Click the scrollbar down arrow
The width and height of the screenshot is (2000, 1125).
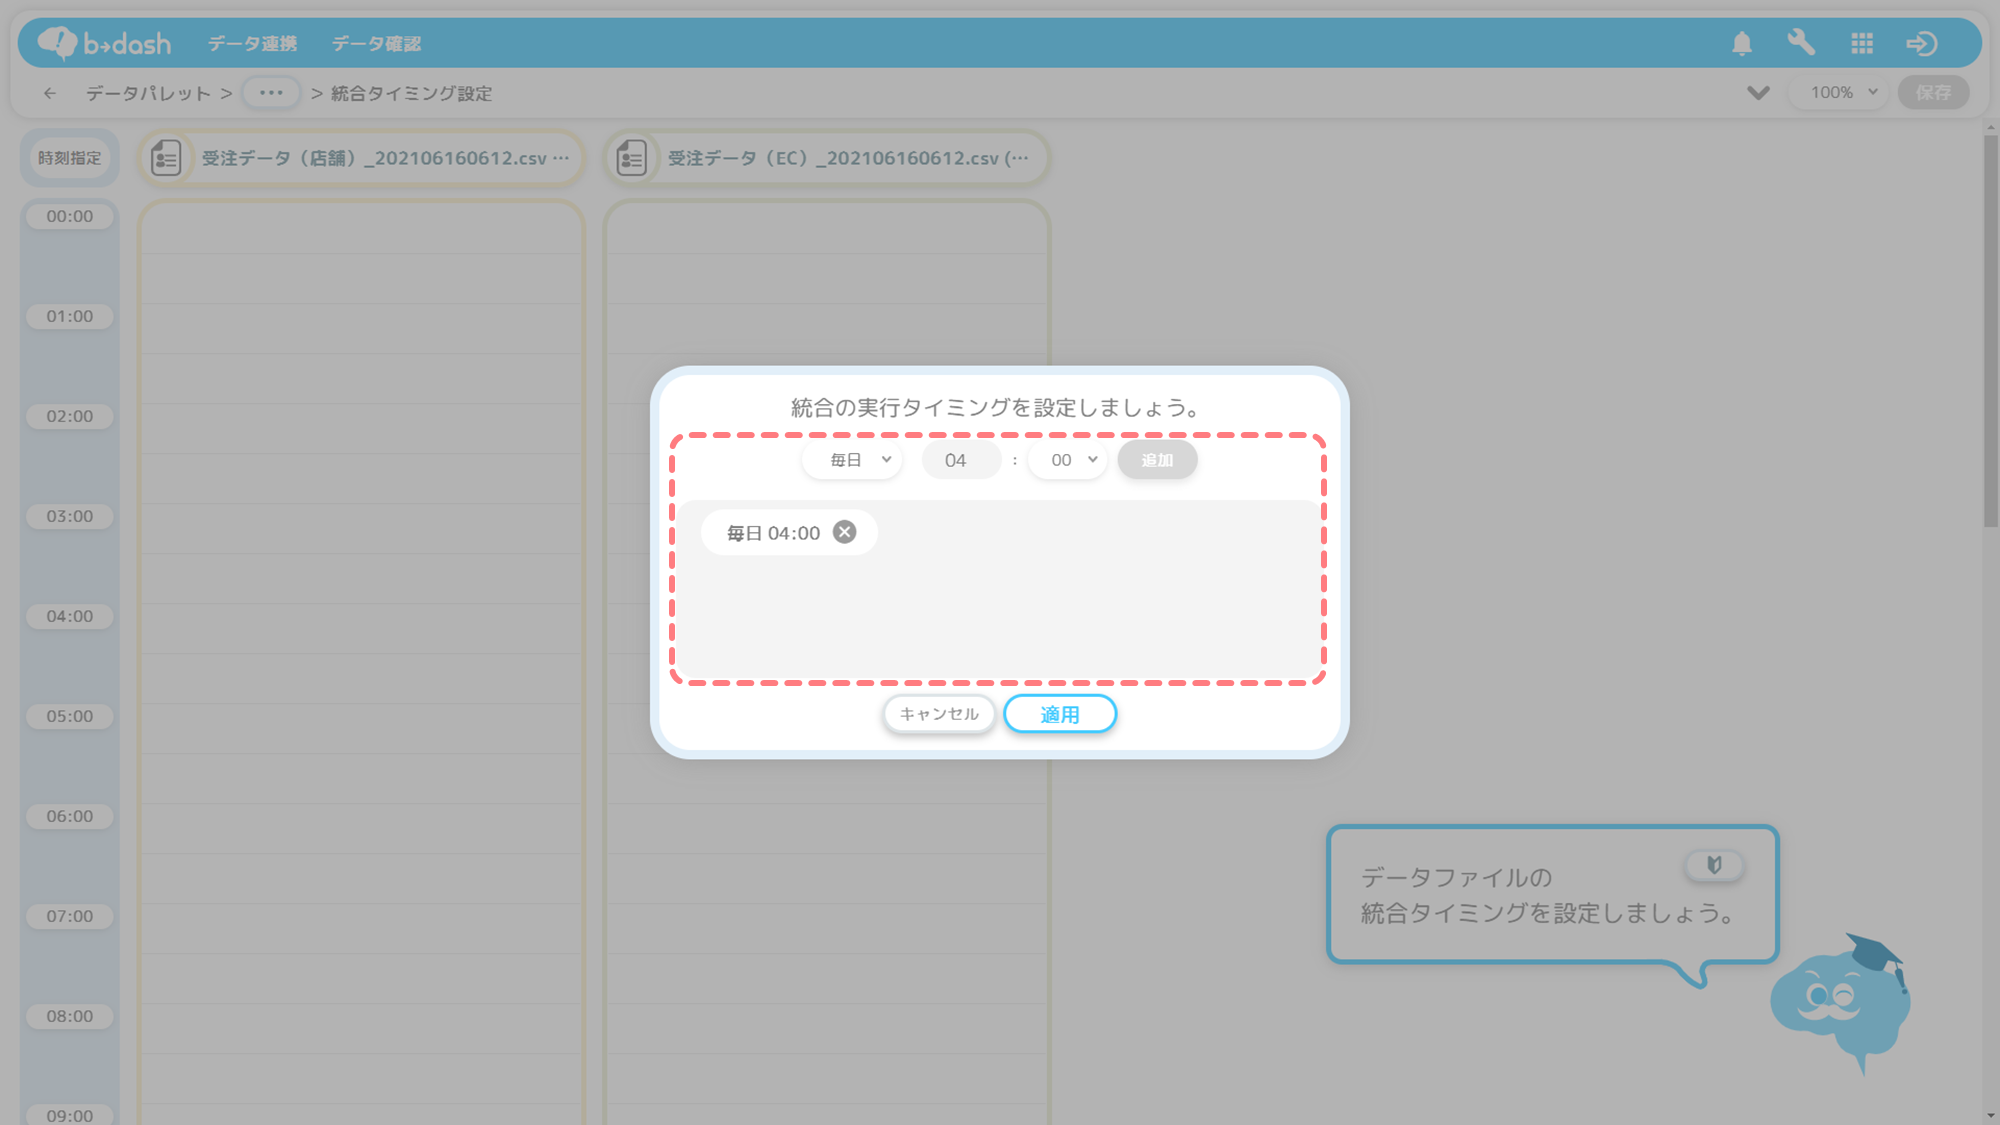coord(1991,1115)
